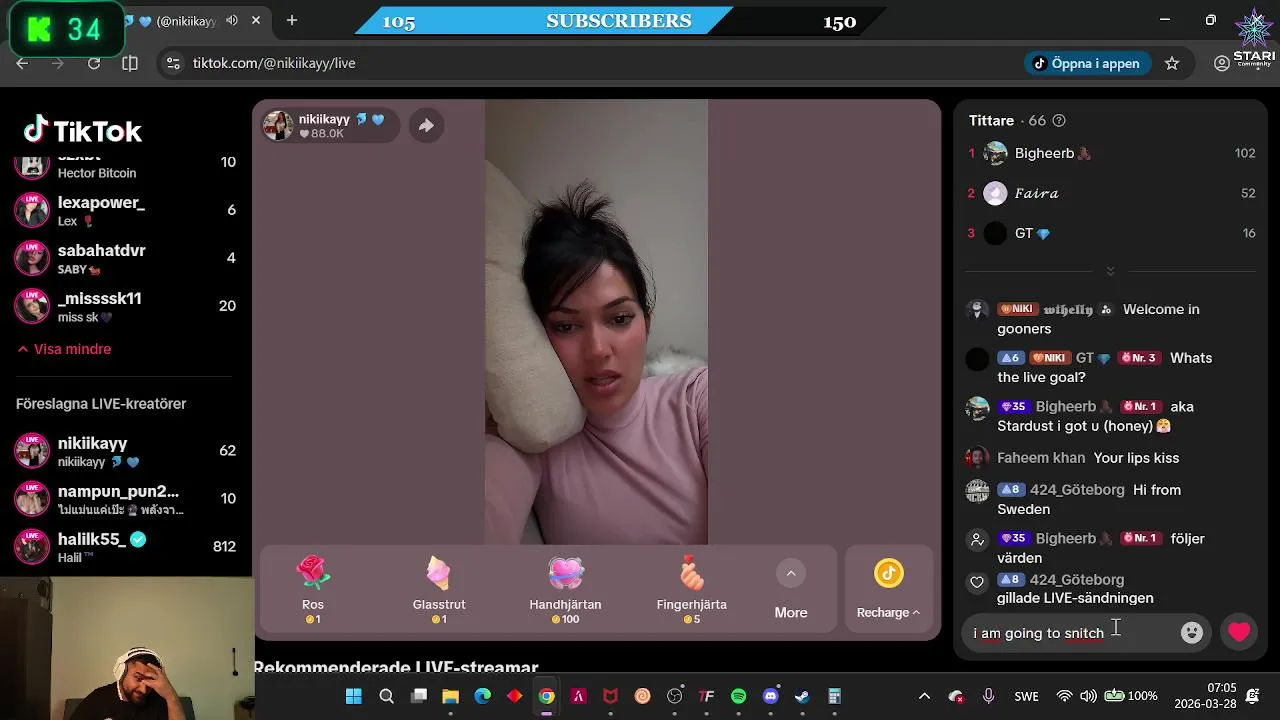Click Faheem khan chat username

(x=1041, y=458)
